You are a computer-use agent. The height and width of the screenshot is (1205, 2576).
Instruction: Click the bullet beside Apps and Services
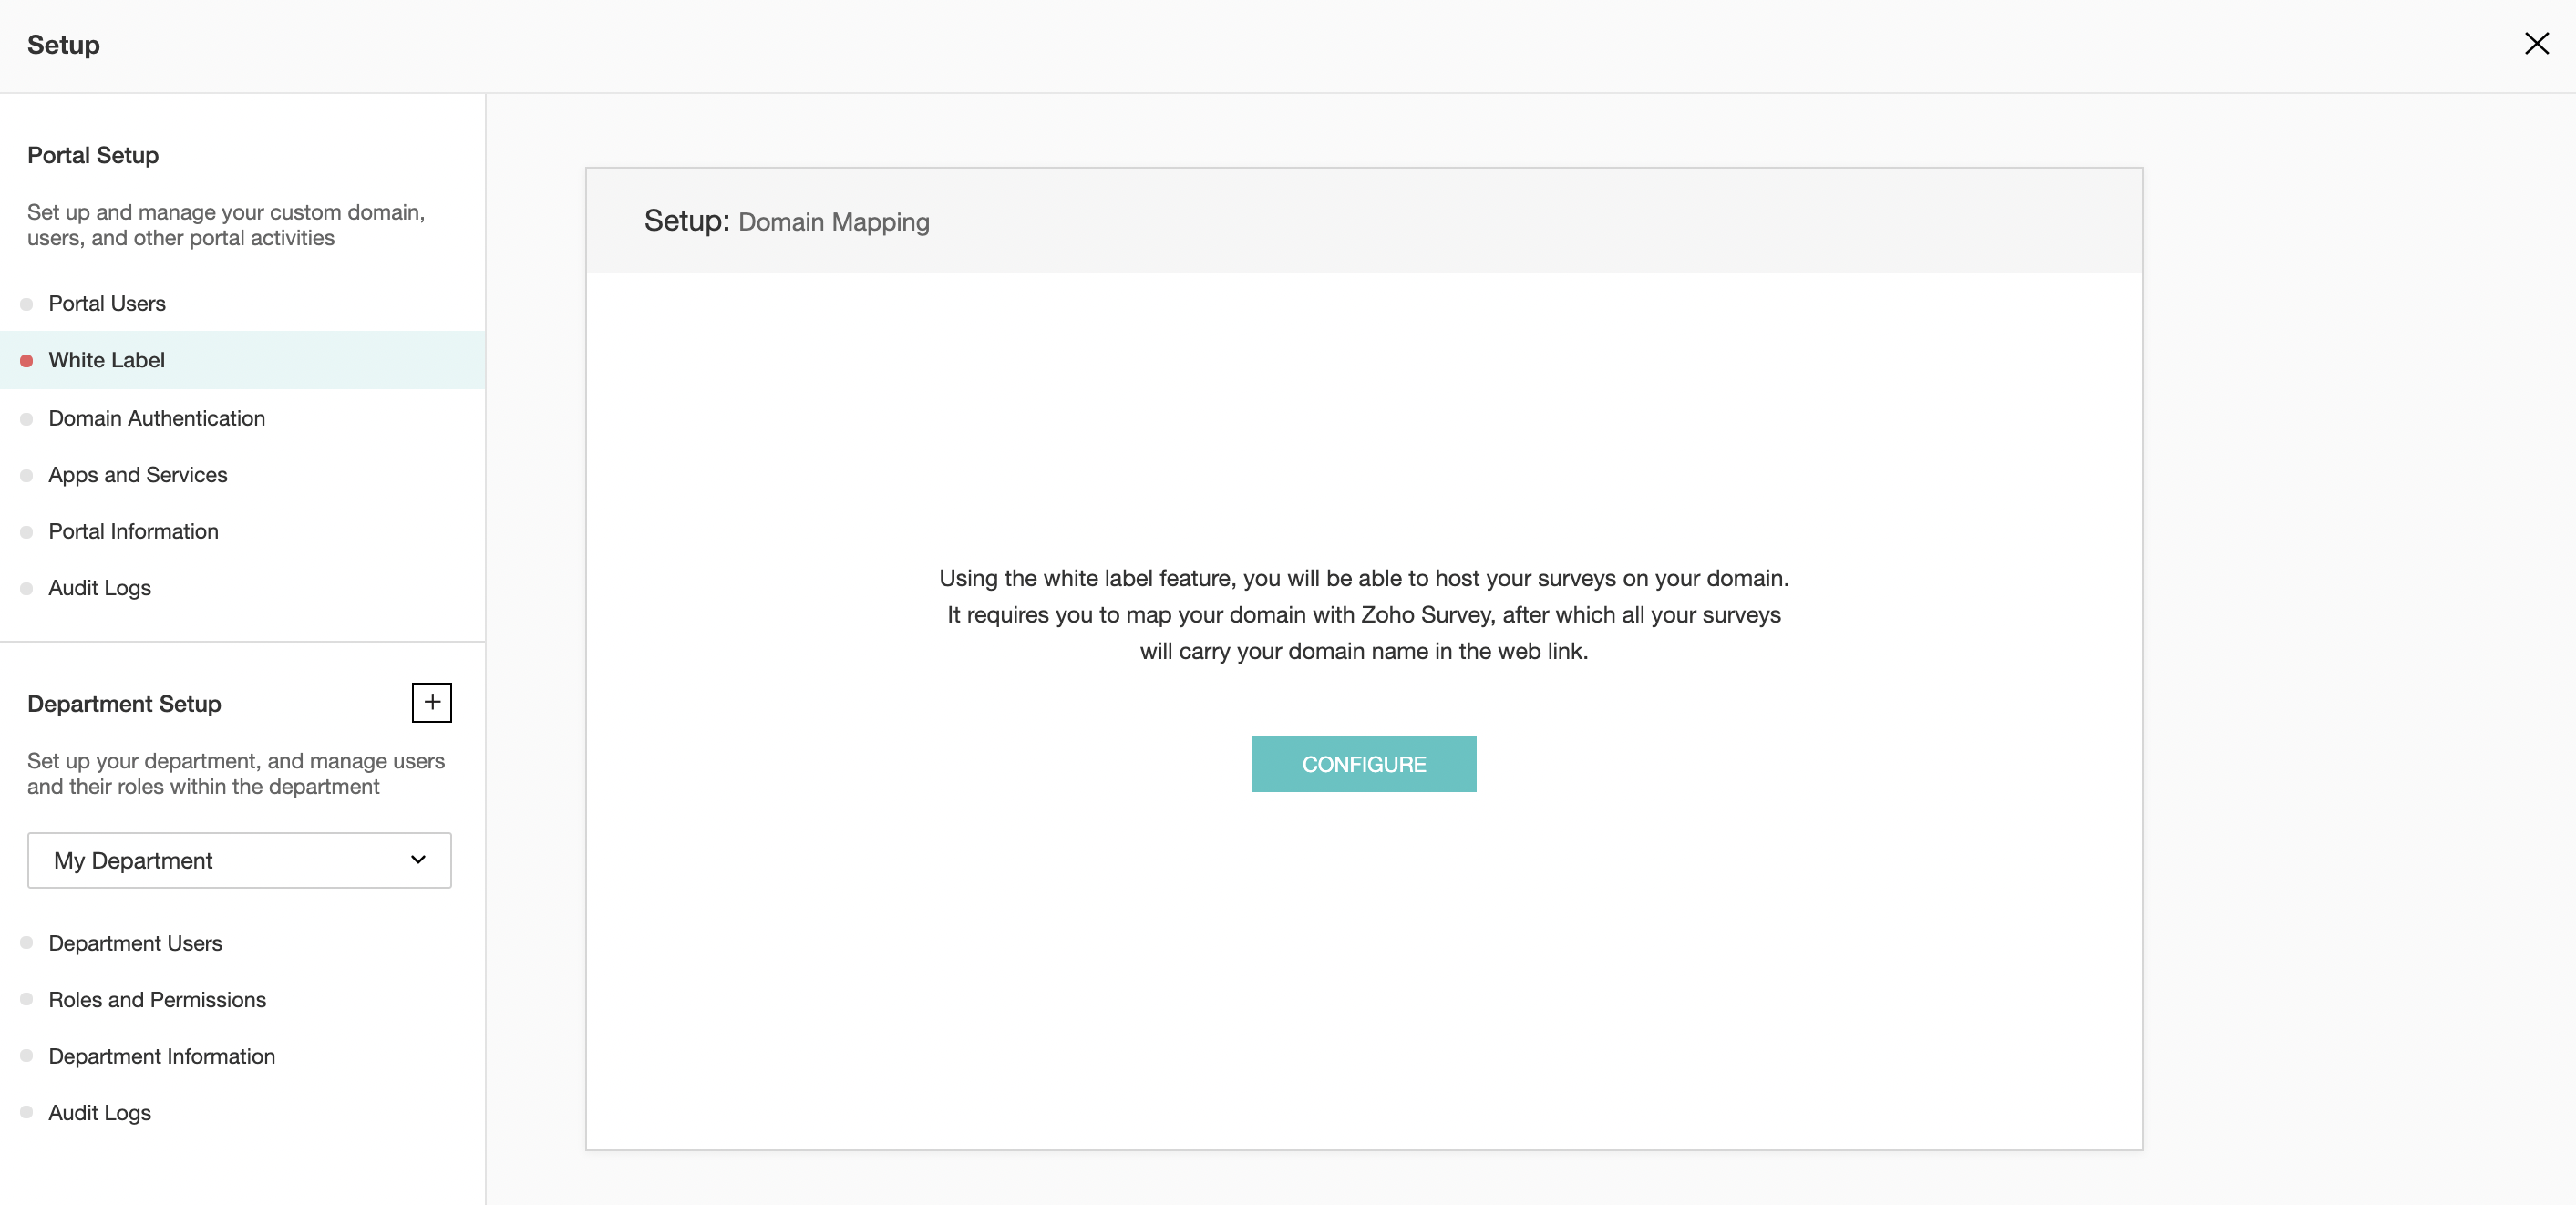click(27, 476)
